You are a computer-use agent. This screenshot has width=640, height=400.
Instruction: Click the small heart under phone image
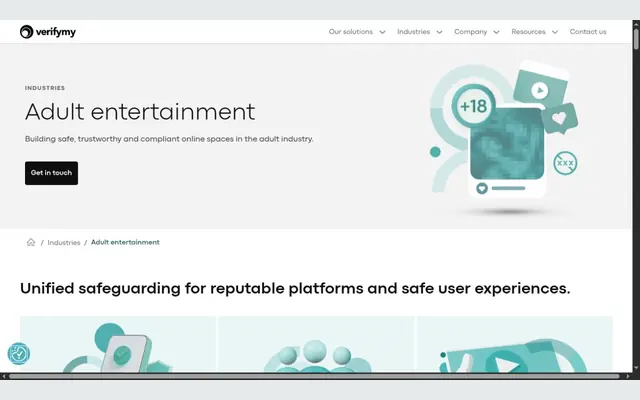coord(482,188)
